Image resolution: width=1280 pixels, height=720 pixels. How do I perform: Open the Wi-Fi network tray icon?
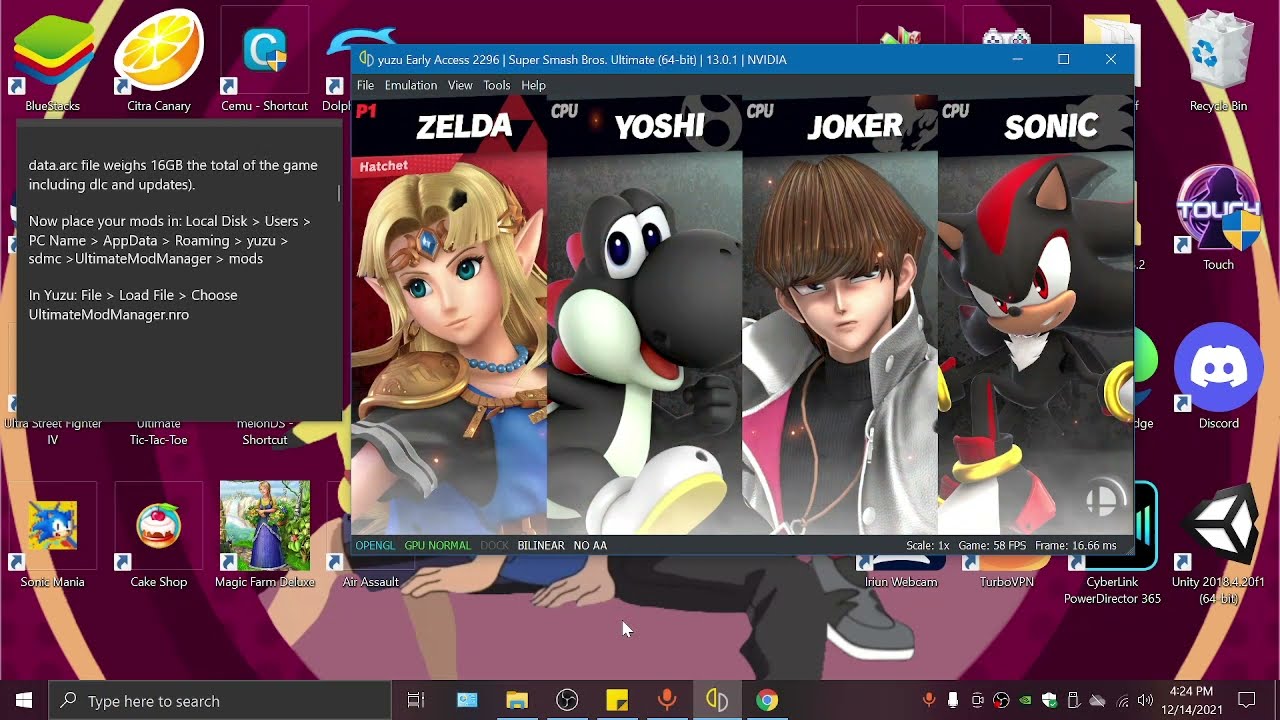point(1122,700)
